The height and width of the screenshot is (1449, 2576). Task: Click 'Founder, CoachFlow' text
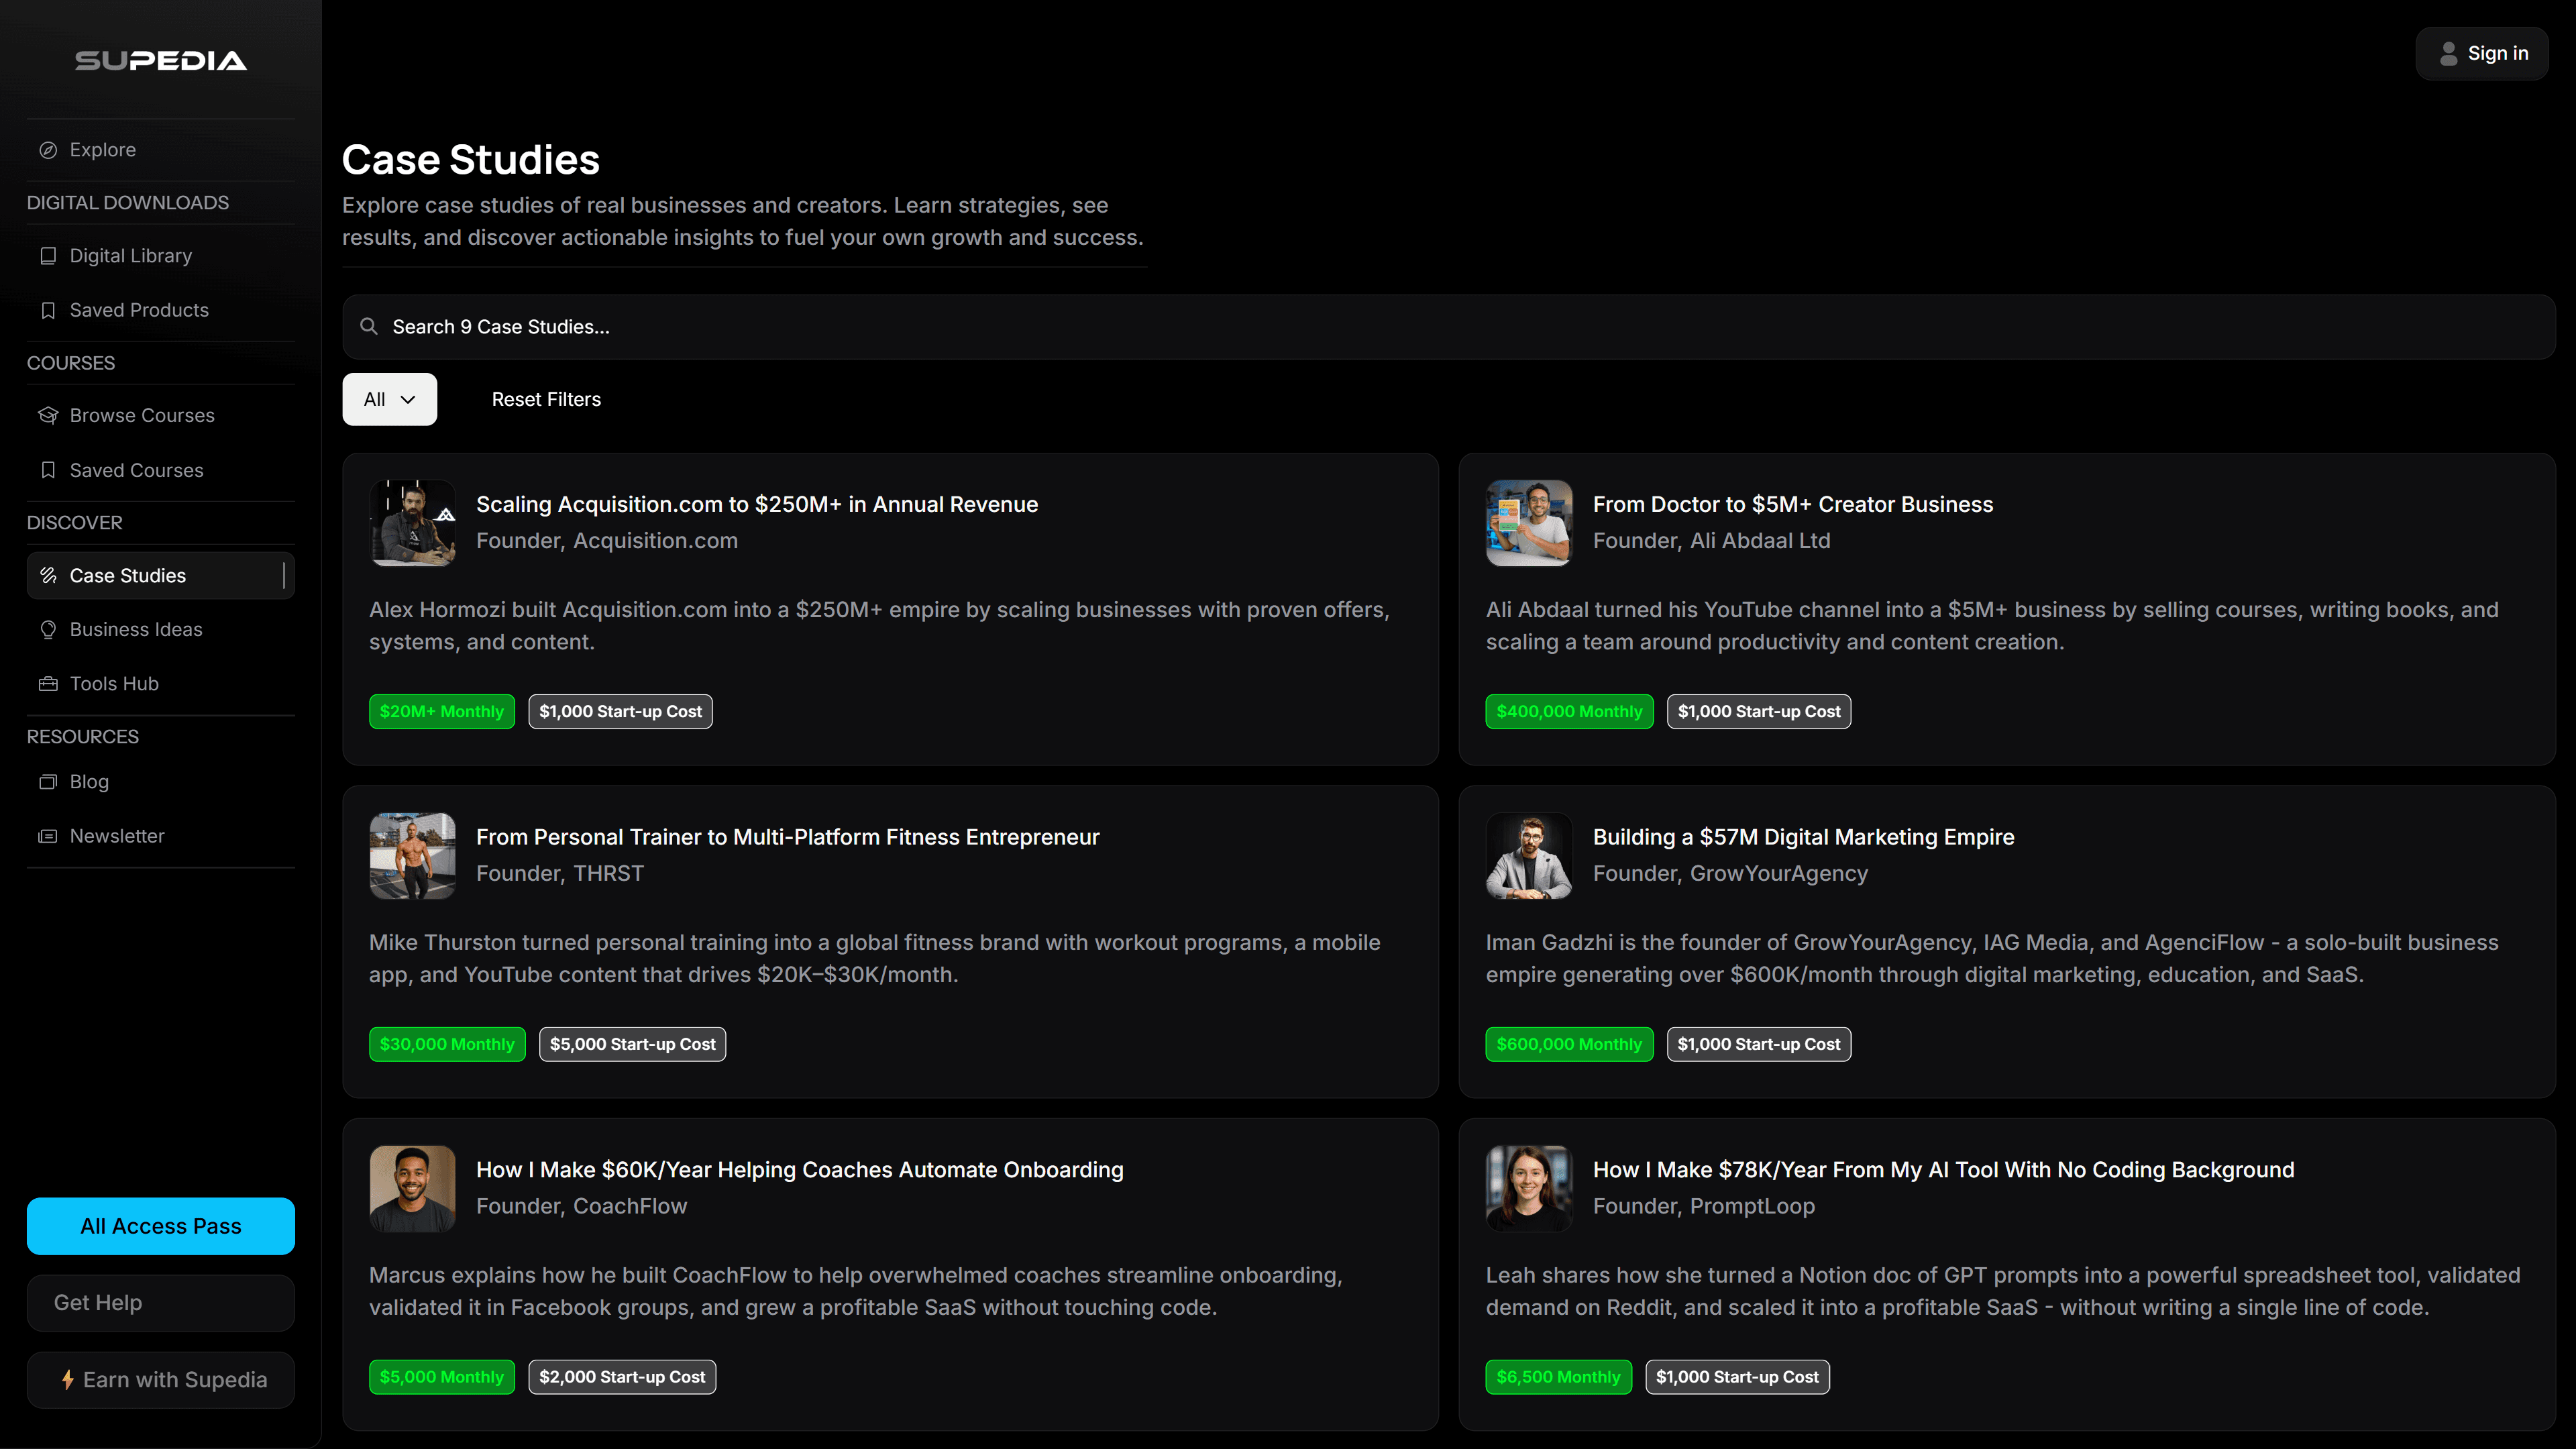point(582,1207)
